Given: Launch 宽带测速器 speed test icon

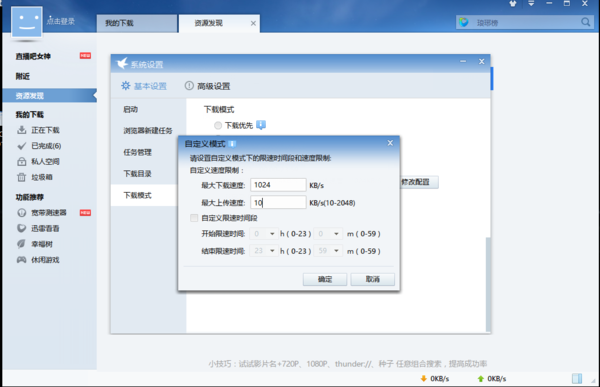Looking at the screenshot, I should [x=21, y=212].
